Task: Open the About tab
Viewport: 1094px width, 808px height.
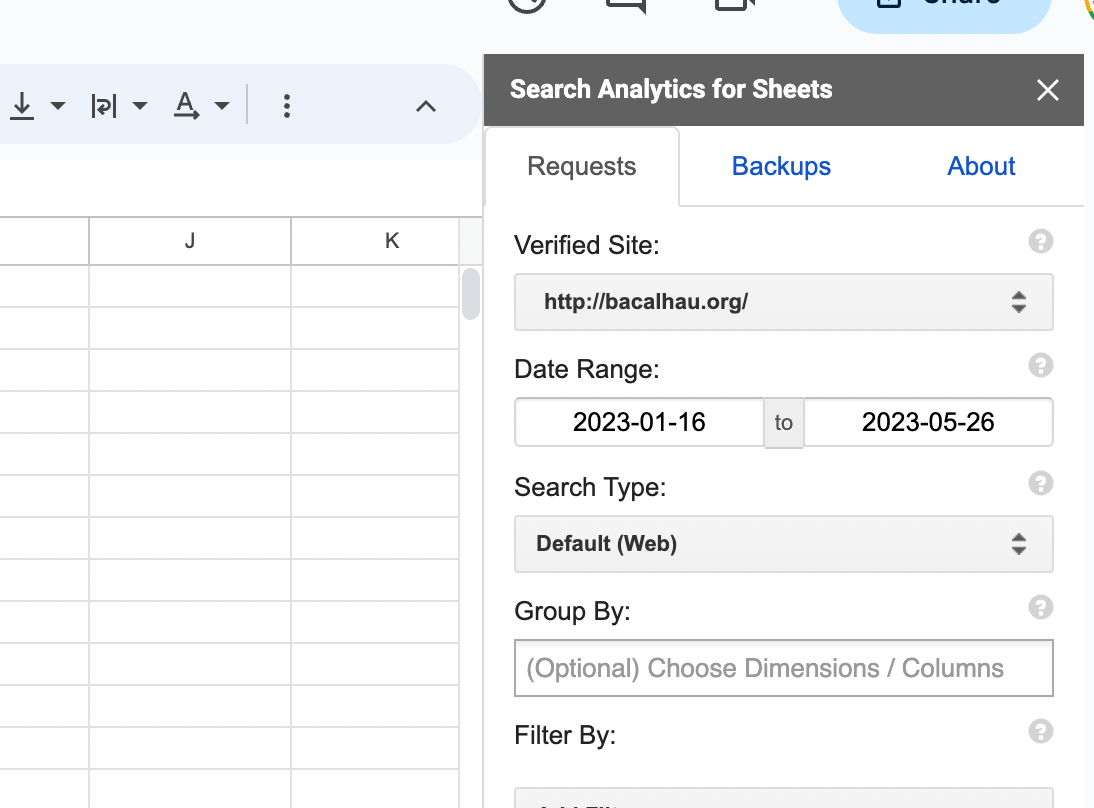Action: pos(980,166)
